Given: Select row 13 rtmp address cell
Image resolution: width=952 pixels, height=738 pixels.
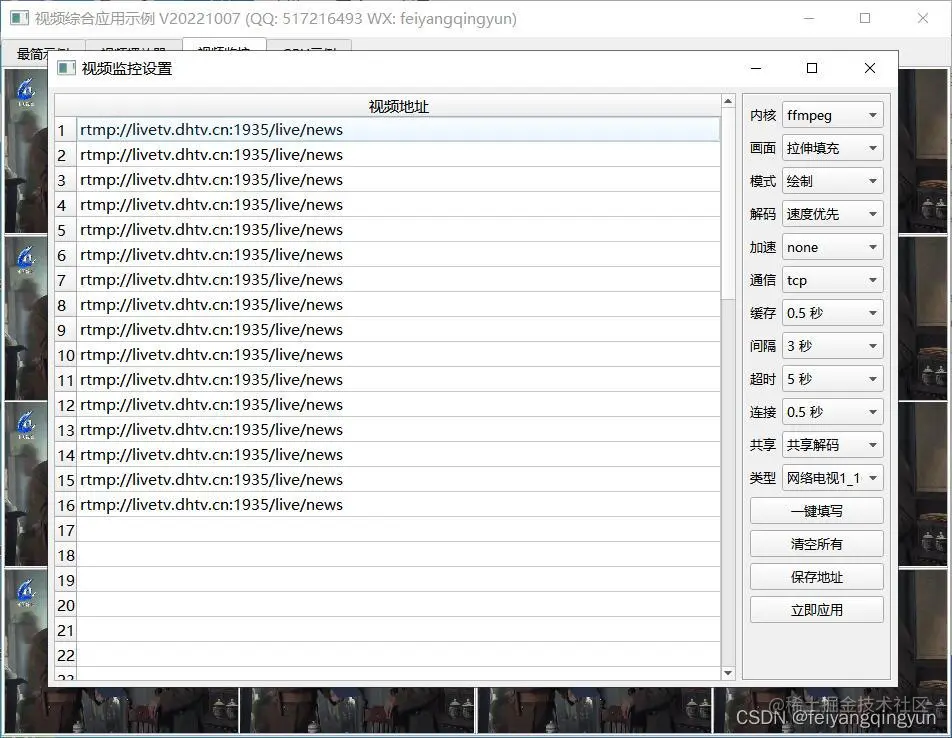Looking at the screenshot, I should 398,430.
